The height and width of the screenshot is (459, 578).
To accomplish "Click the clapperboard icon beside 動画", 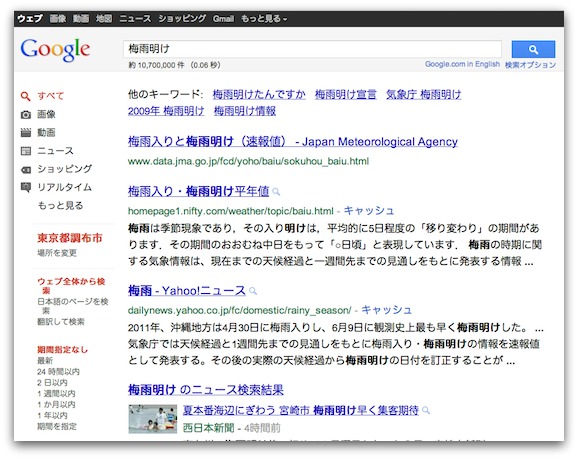I will (x=25, y=133).
